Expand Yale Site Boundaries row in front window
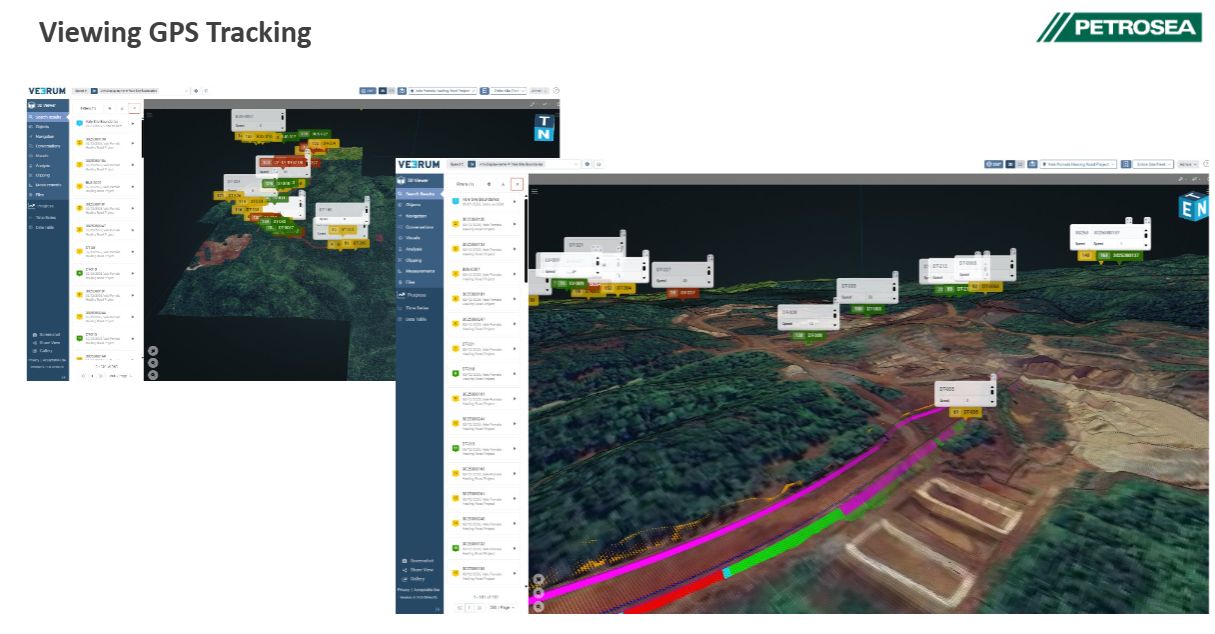This screenshot has height=634, width=1215. (514, 201)
